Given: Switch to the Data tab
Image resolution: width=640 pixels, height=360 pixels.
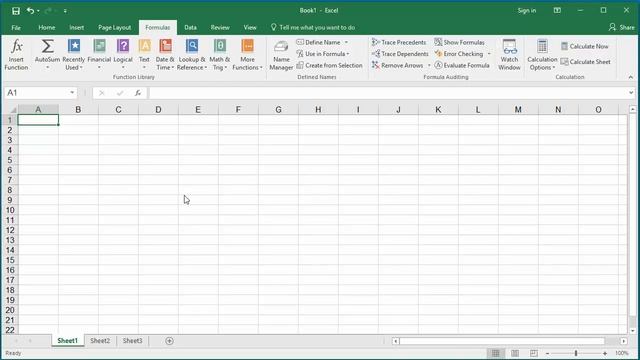Looking at the screenshot, I should [x=190, y=28].
